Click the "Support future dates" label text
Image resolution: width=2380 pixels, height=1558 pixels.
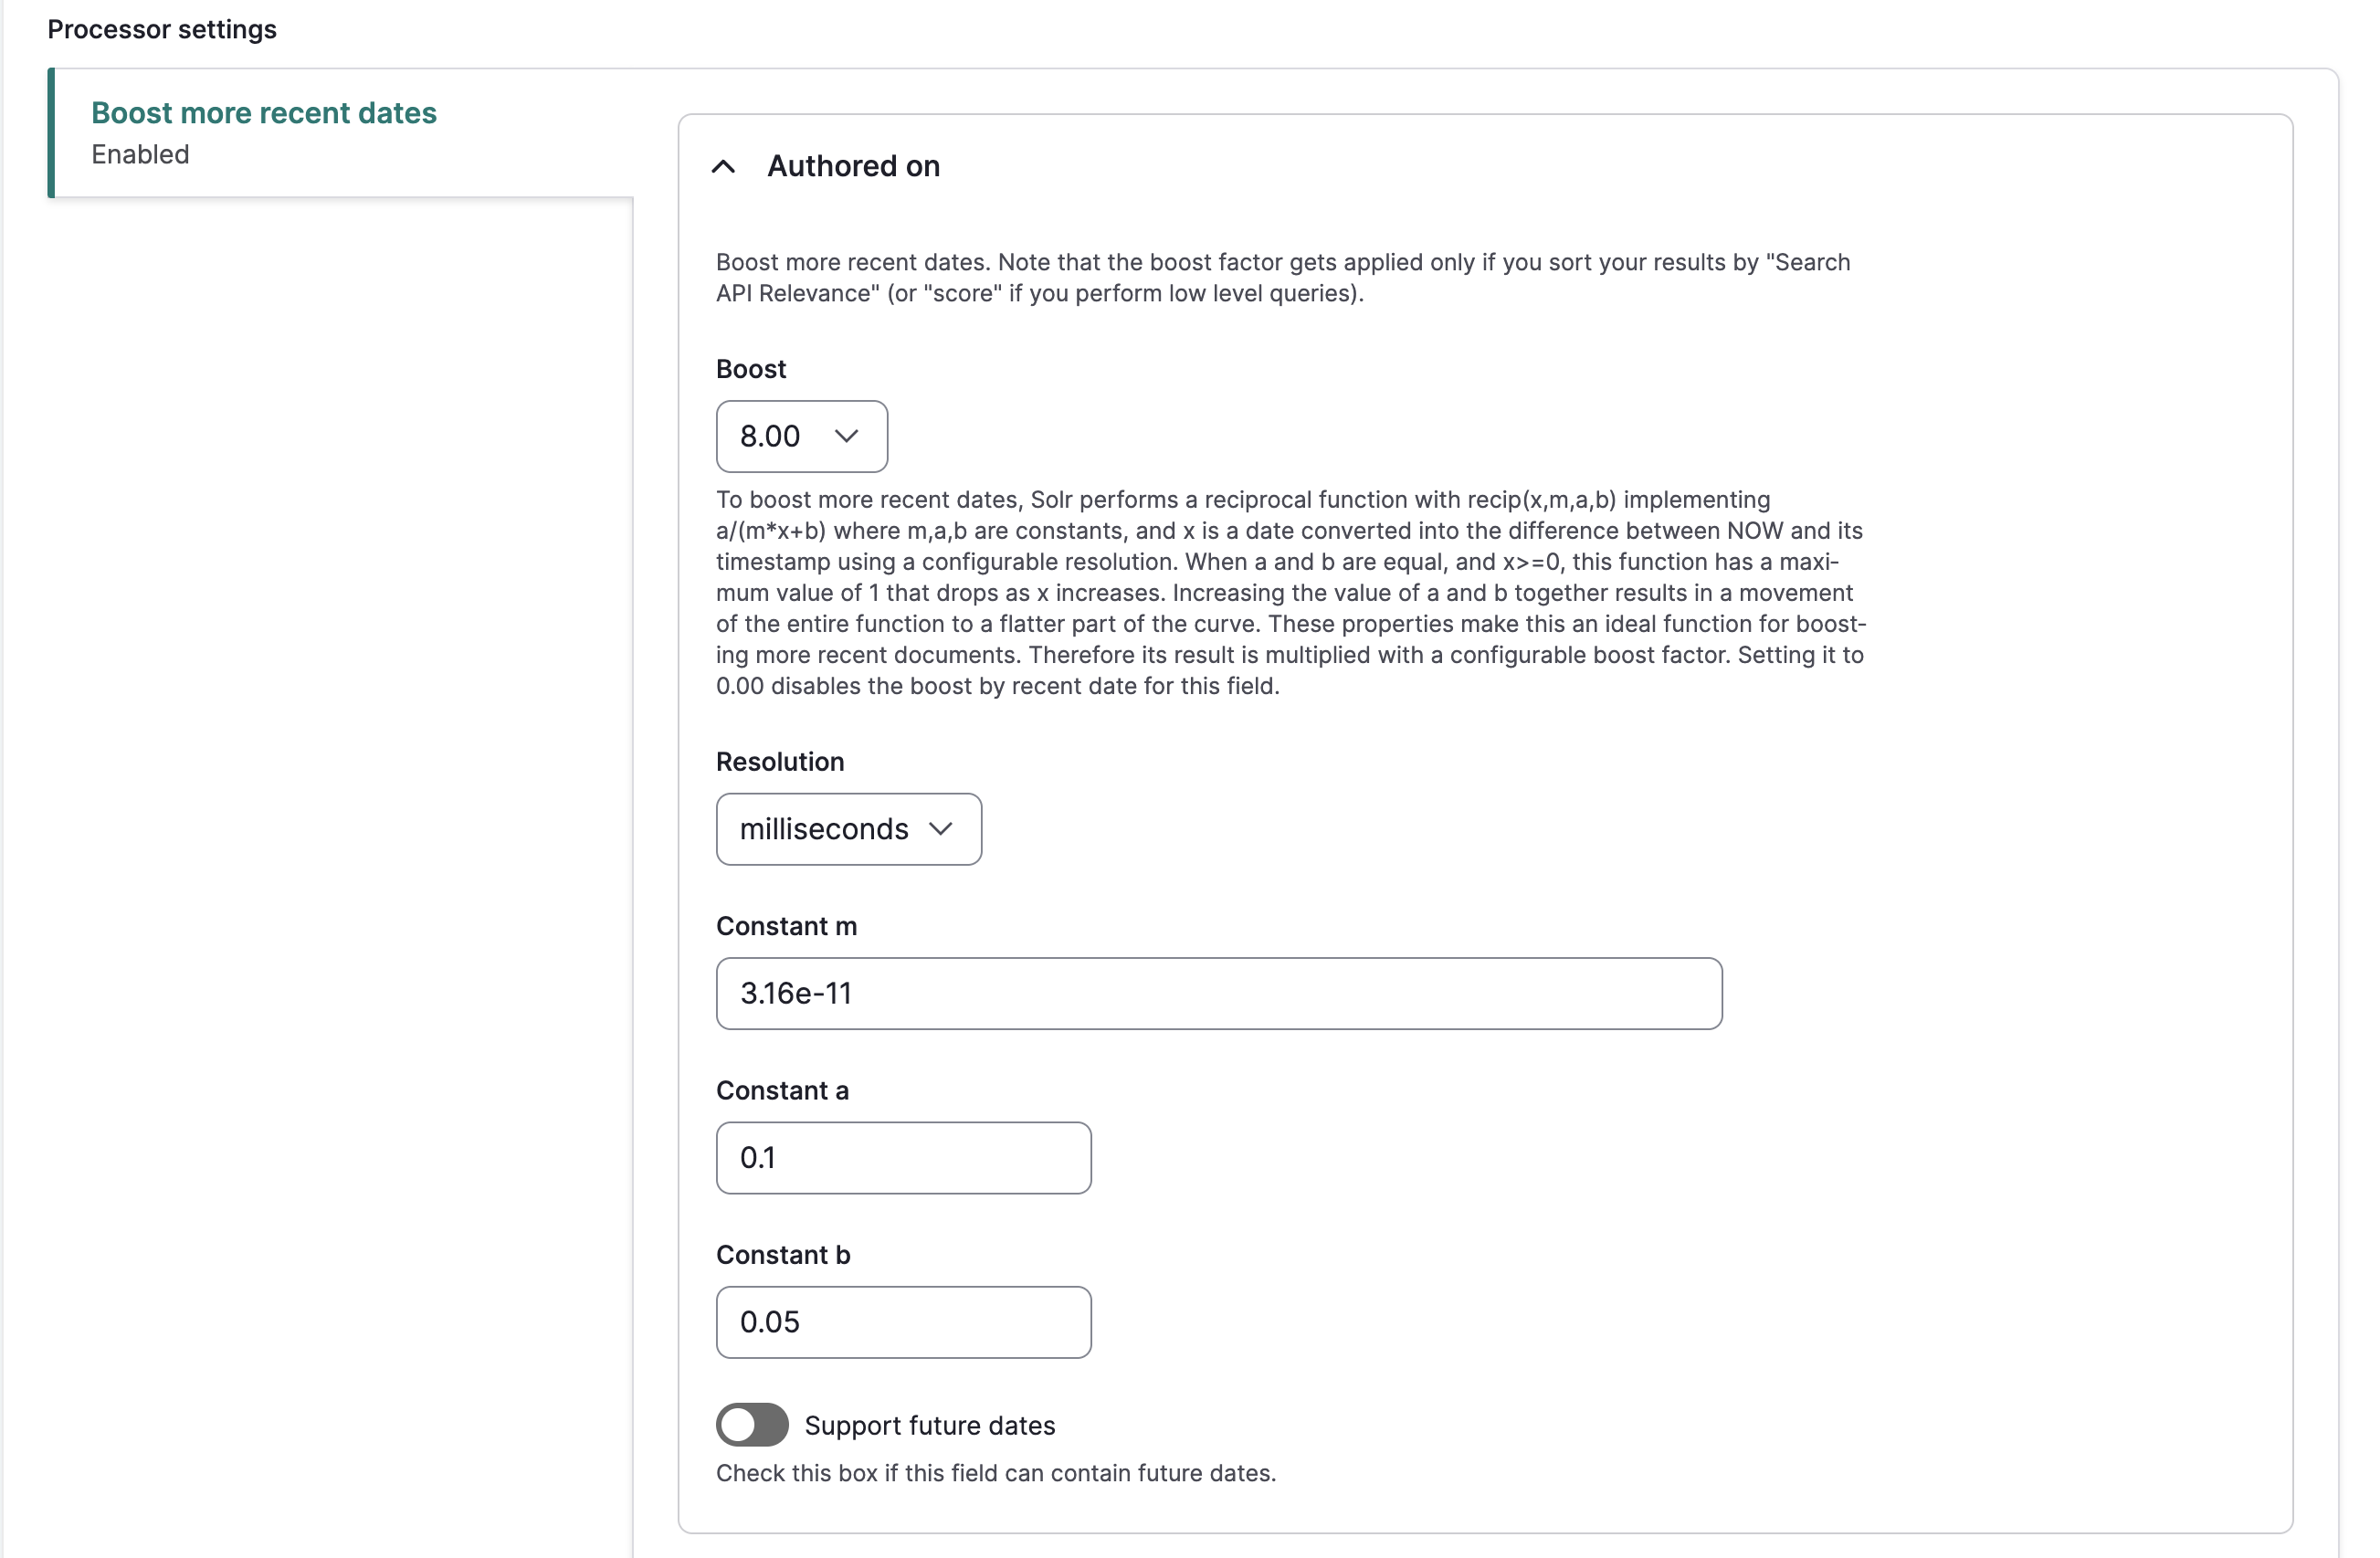click(x=929, y=1425)
